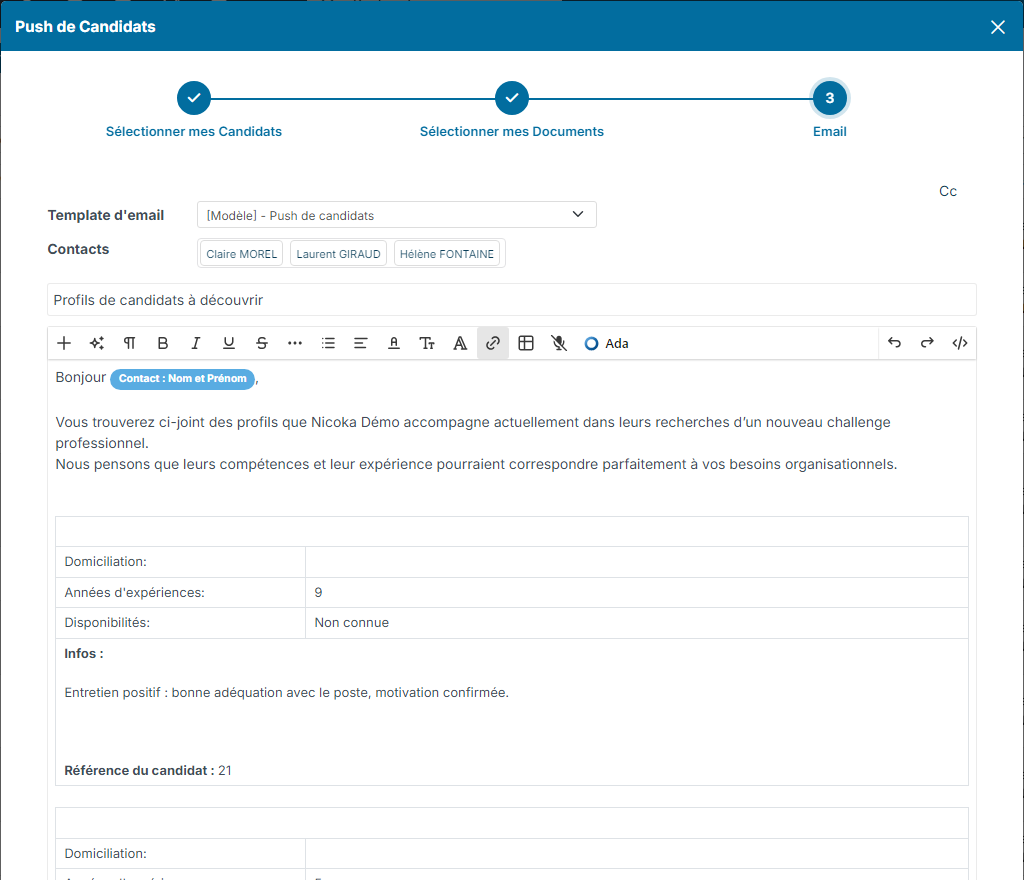Open the Template d'email dropdown

(396, 215)
